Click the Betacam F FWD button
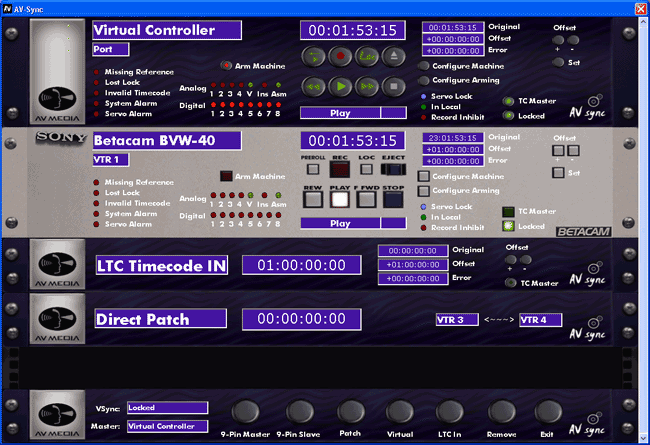Viewport: 650px width, 445px height. [x=366, y=199]
